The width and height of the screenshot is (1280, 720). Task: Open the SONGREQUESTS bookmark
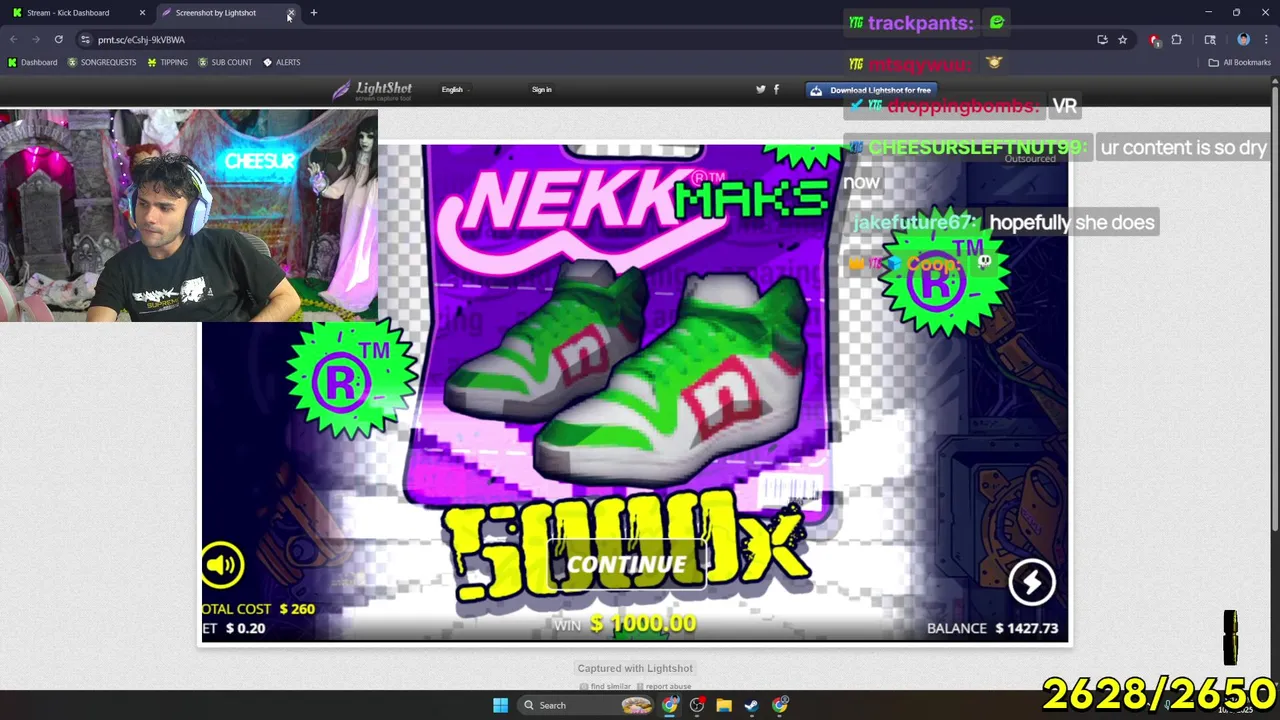[102, 62]
